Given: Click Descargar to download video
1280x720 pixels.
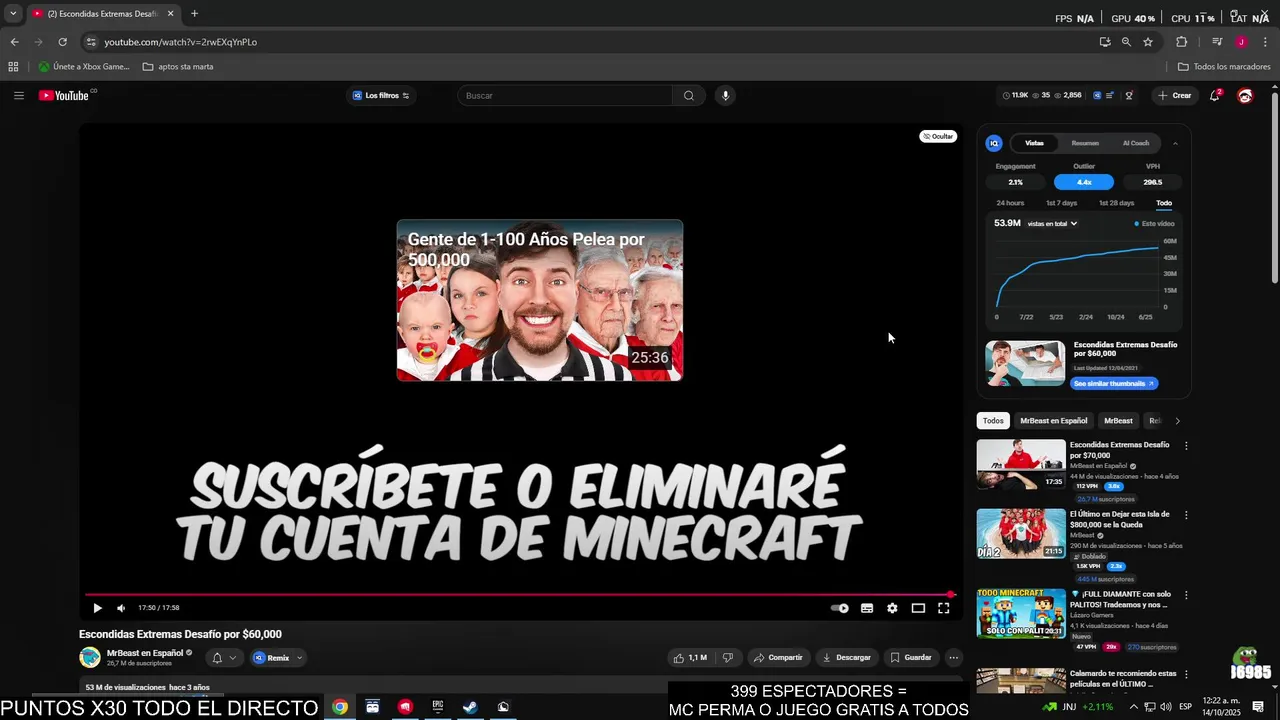Looking at the screenshot, I should click(x=846, y=658).
